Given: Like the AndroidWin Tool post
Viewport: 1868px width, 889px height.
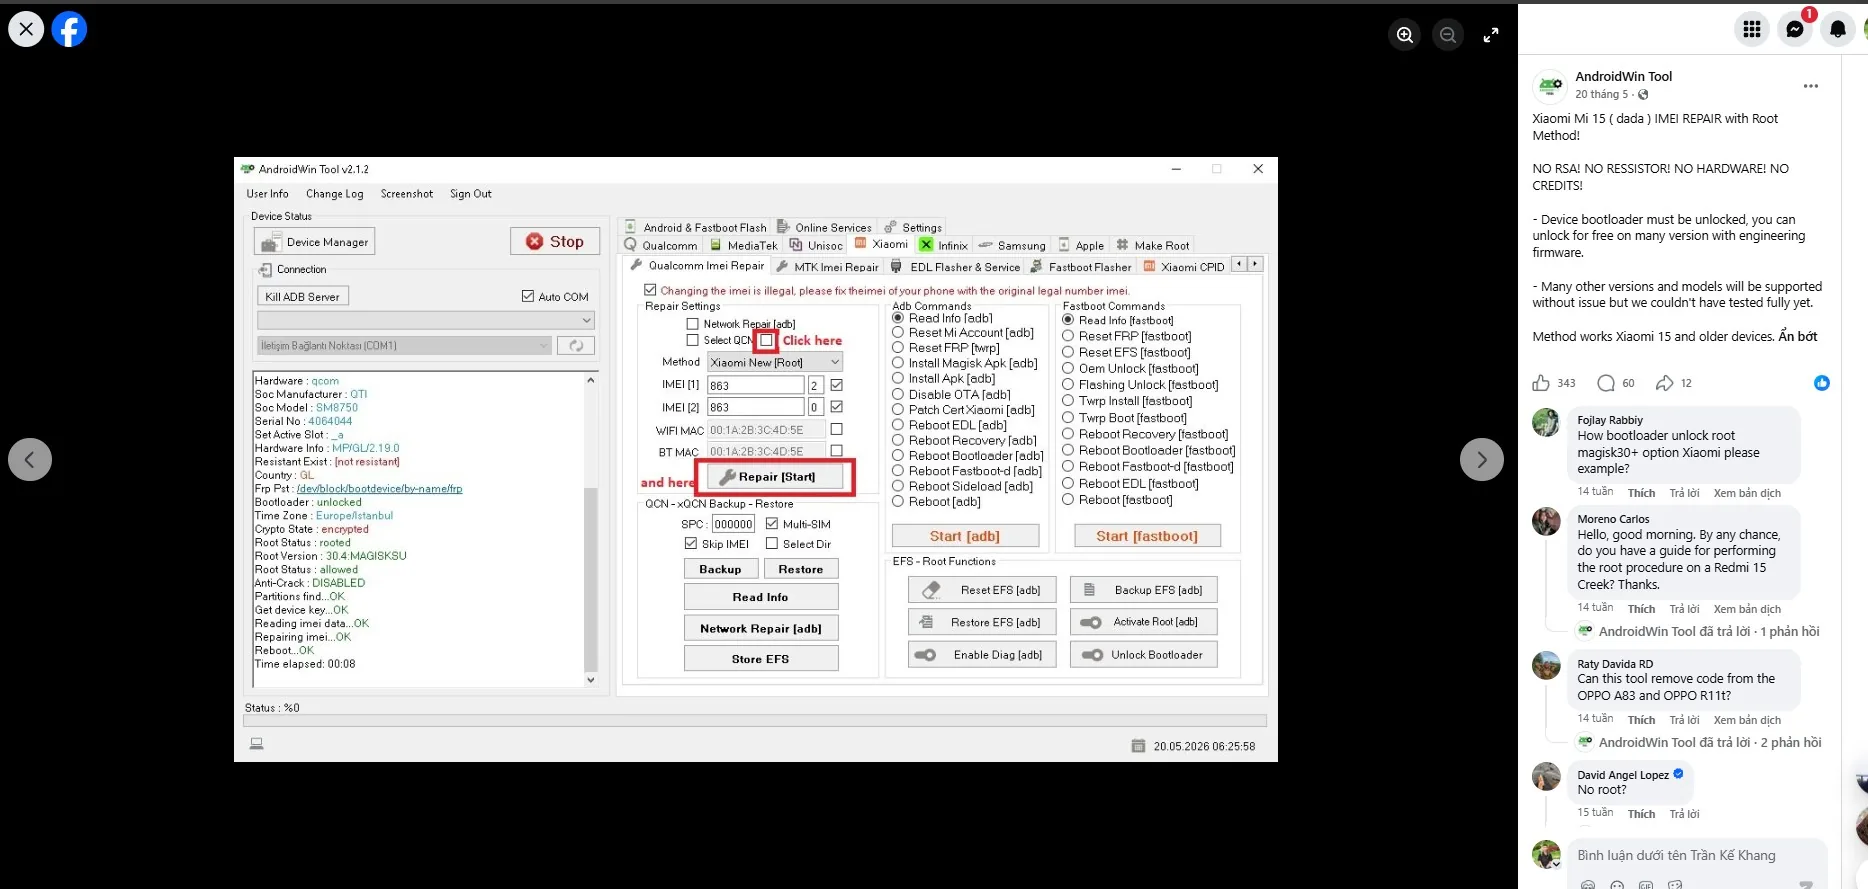Looking at the screenshot, I should (1541, 383).
